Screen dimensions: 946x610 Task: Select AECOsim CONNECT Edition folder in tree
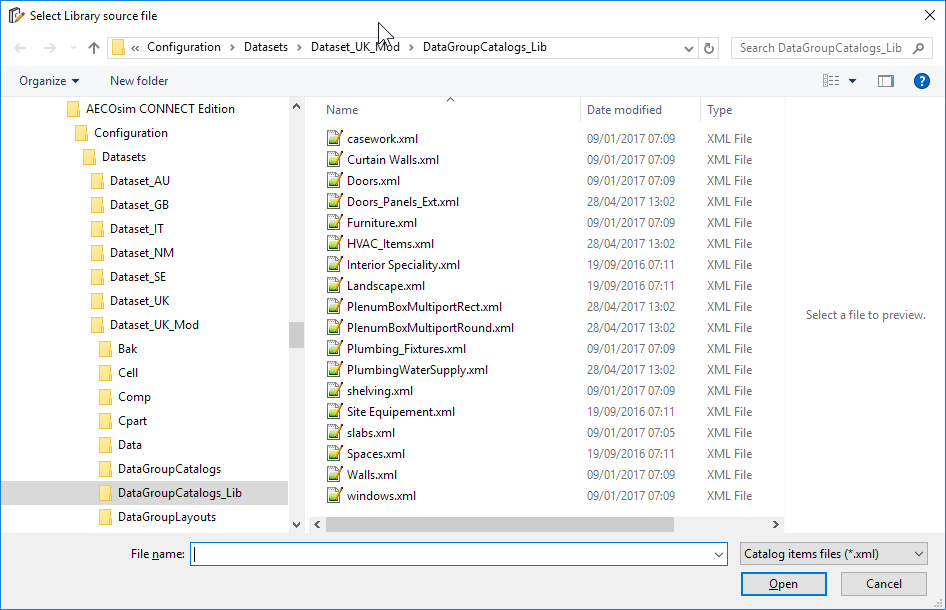click(x=151, y=109)
